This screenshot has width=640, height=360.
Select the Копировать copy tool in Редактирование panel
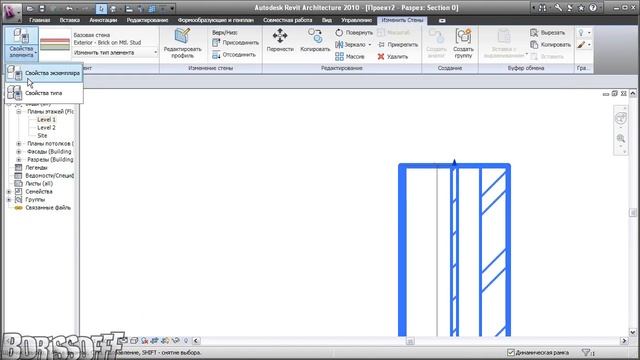coord(315,40)
